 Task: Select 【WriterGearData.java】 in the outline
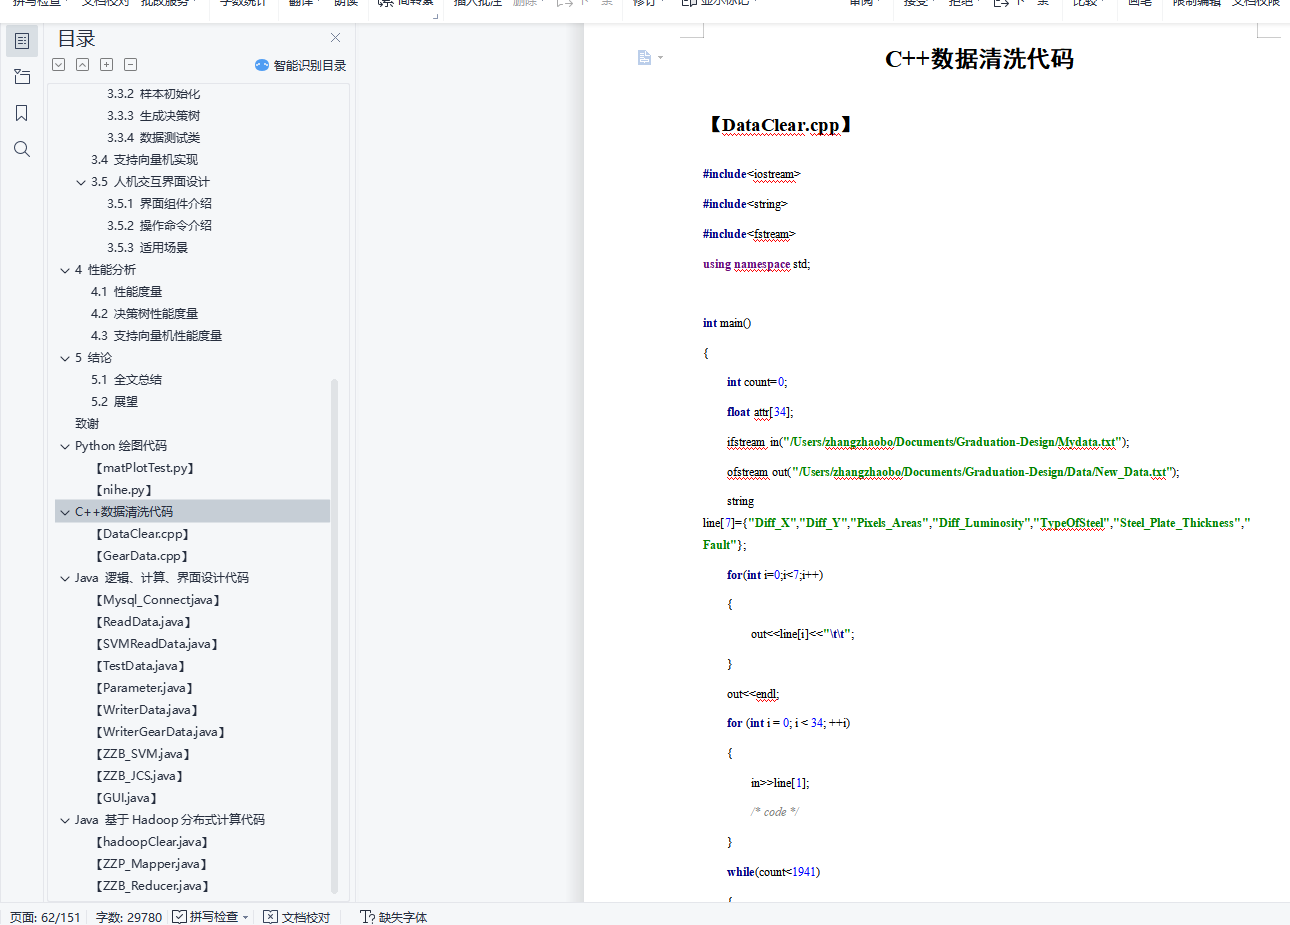coord(160,732)
